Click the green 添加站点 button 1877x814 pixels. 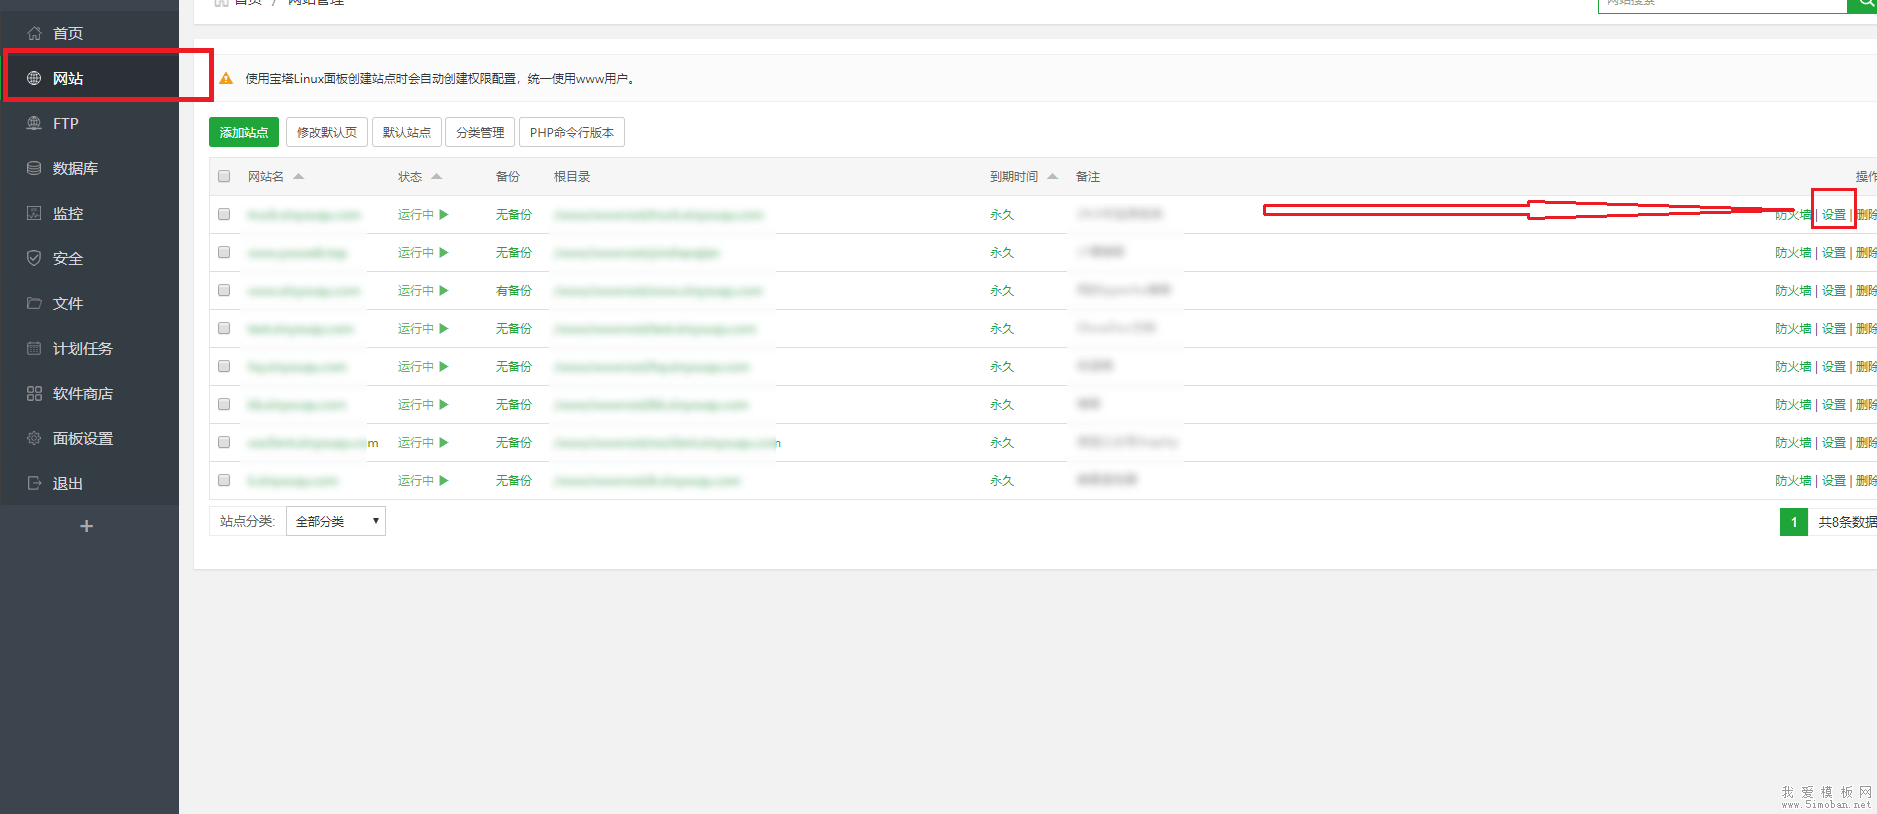[x=244, y=132]
